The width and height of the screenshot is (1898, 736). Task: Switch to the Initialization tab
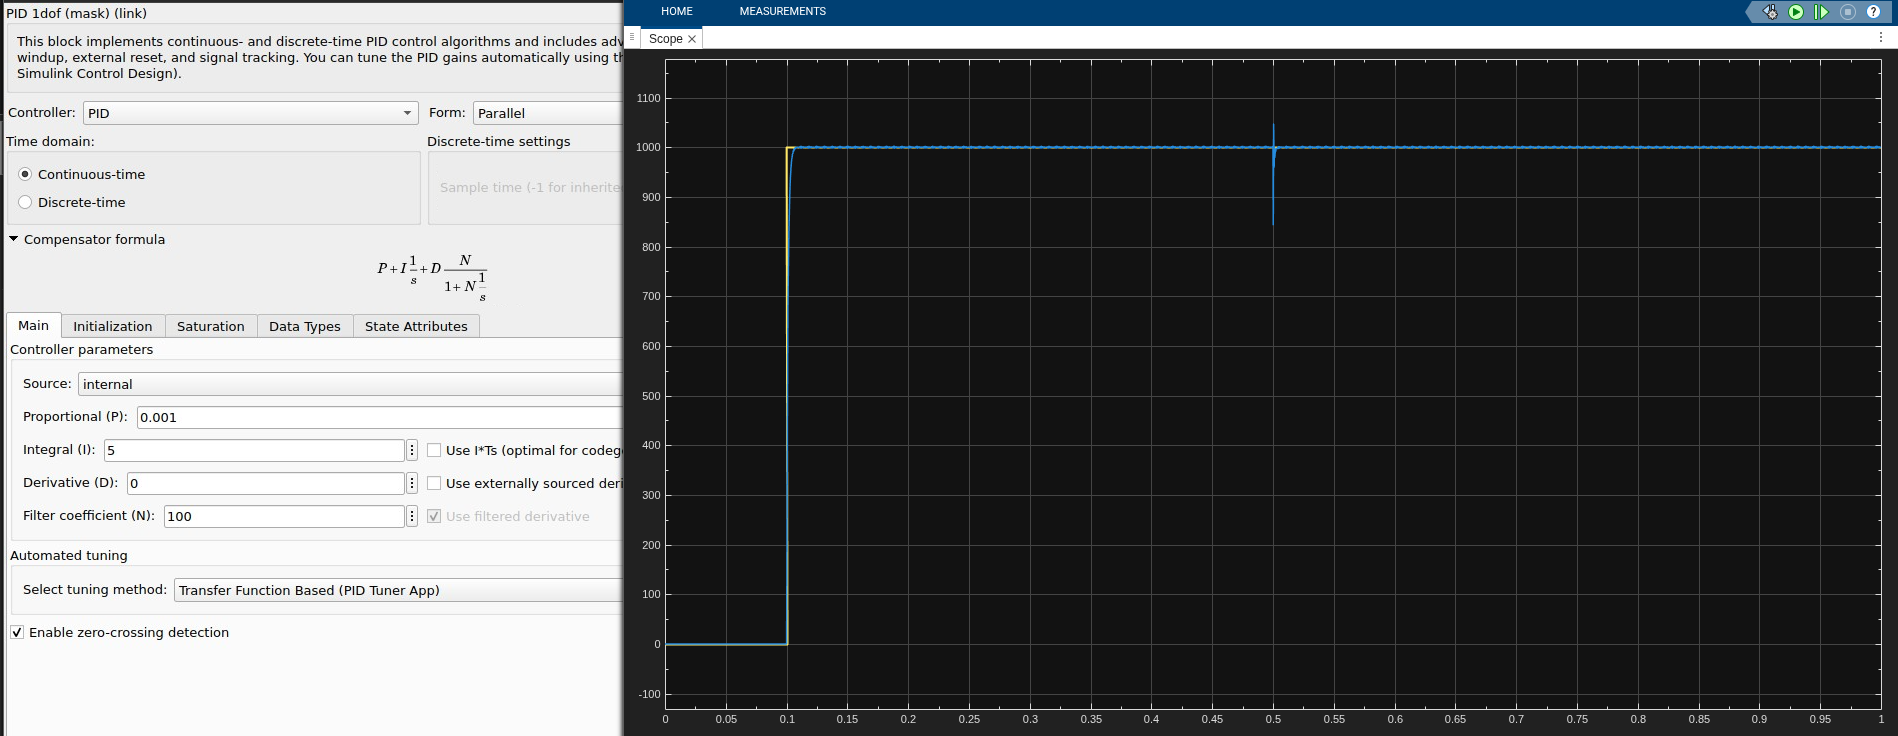(113, 326)
